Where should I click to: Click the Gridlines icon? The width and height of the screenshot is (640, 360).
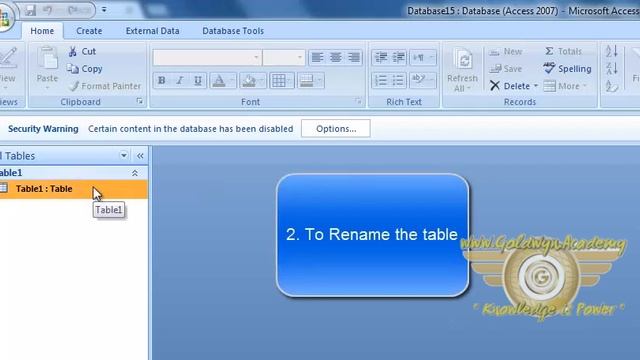(279, 80)
